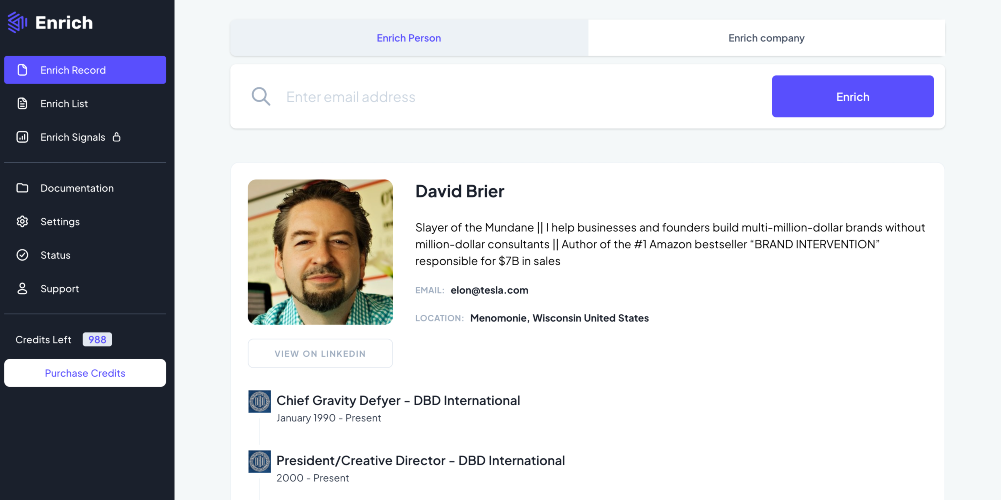Click the Enrich Signals chart icon
The height and width of the screenshot is (500, 1001).
click(22, 137)
